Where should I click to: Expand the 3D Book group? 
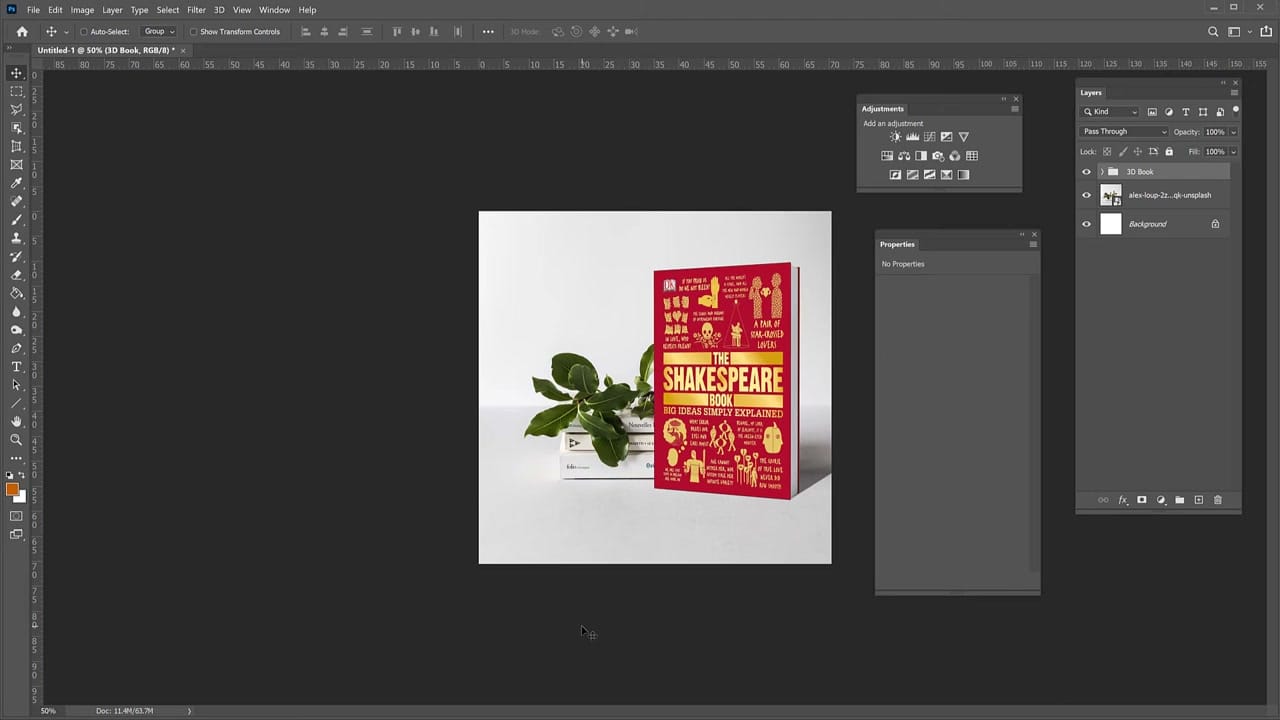coord(1101,171)
